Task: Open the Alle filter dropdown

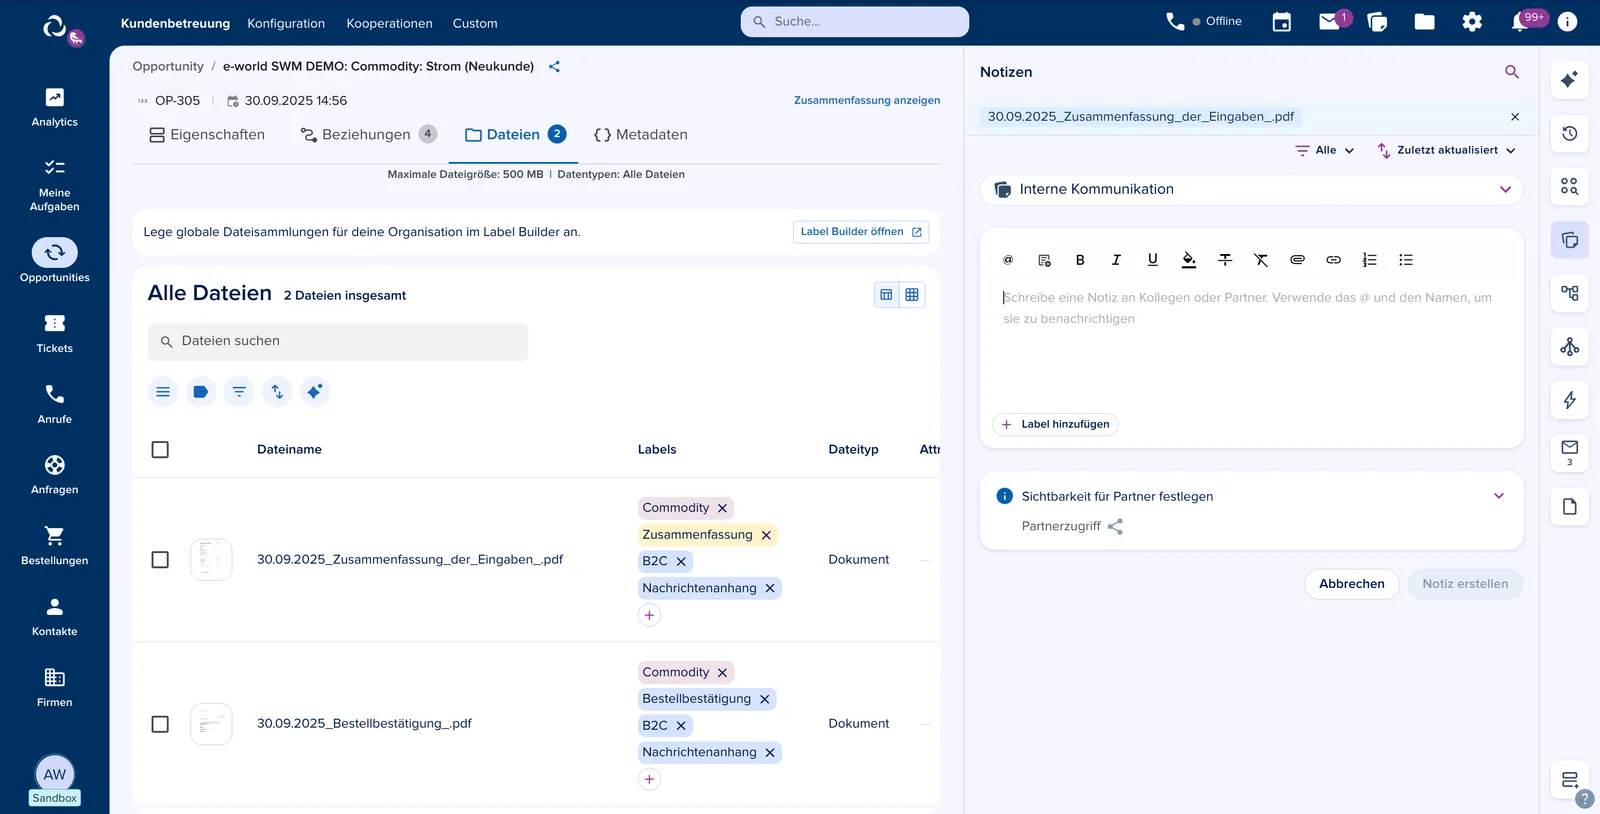Action: pos(1325,150)
